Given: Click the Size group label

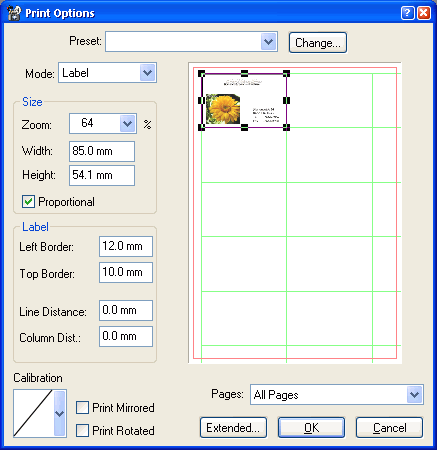Looking at the screenshot, I should click(x=32, y=102).
